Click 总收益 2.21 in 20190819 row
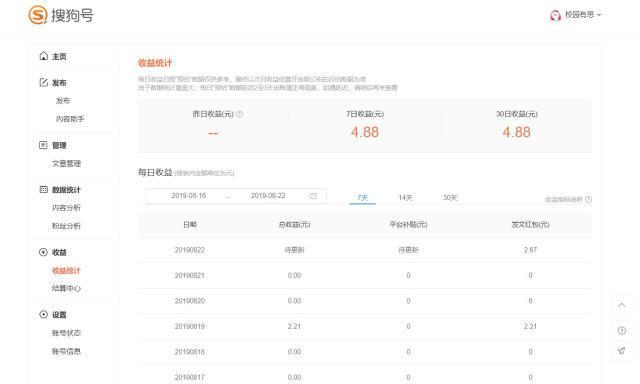This screenshot has height=384, width=640. [x=294, y=326]
